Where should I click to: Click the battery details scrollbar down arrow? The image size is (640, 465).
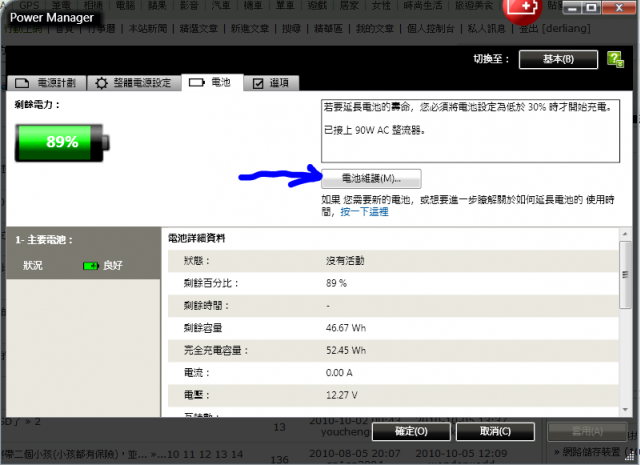[625, 409]
